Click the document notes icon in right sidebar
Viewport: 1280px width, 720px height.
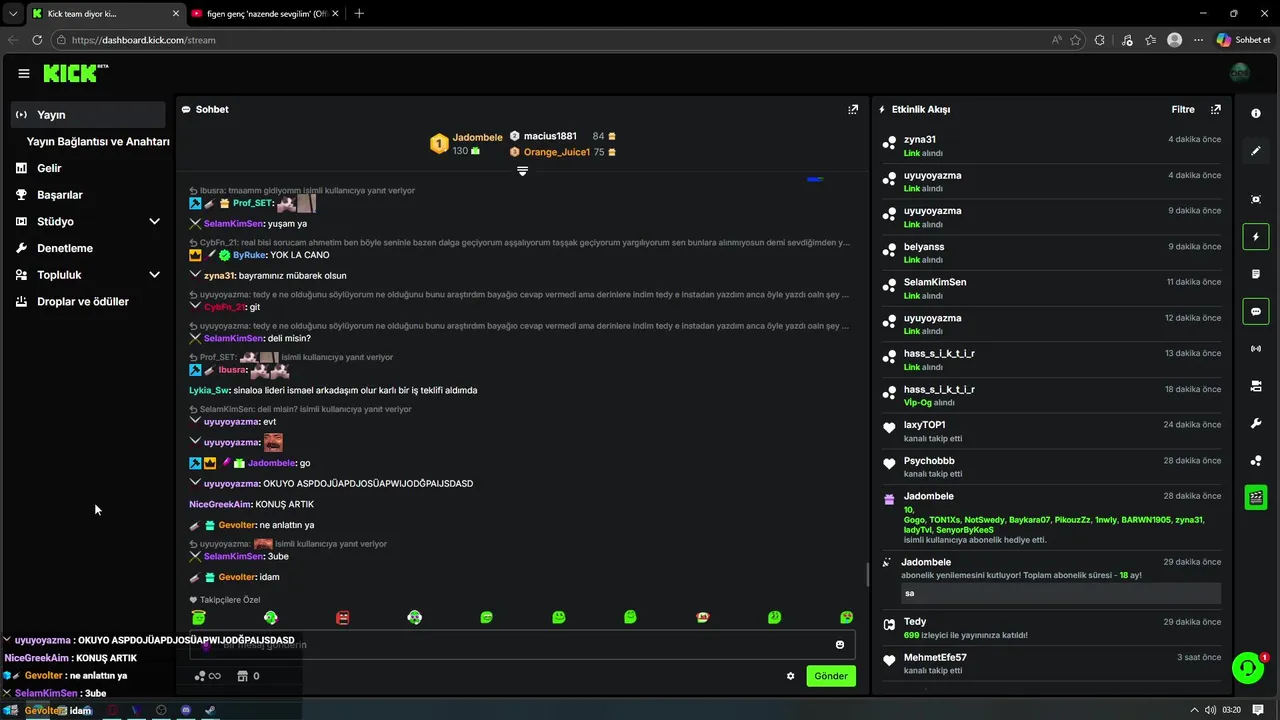(1256, 274)
